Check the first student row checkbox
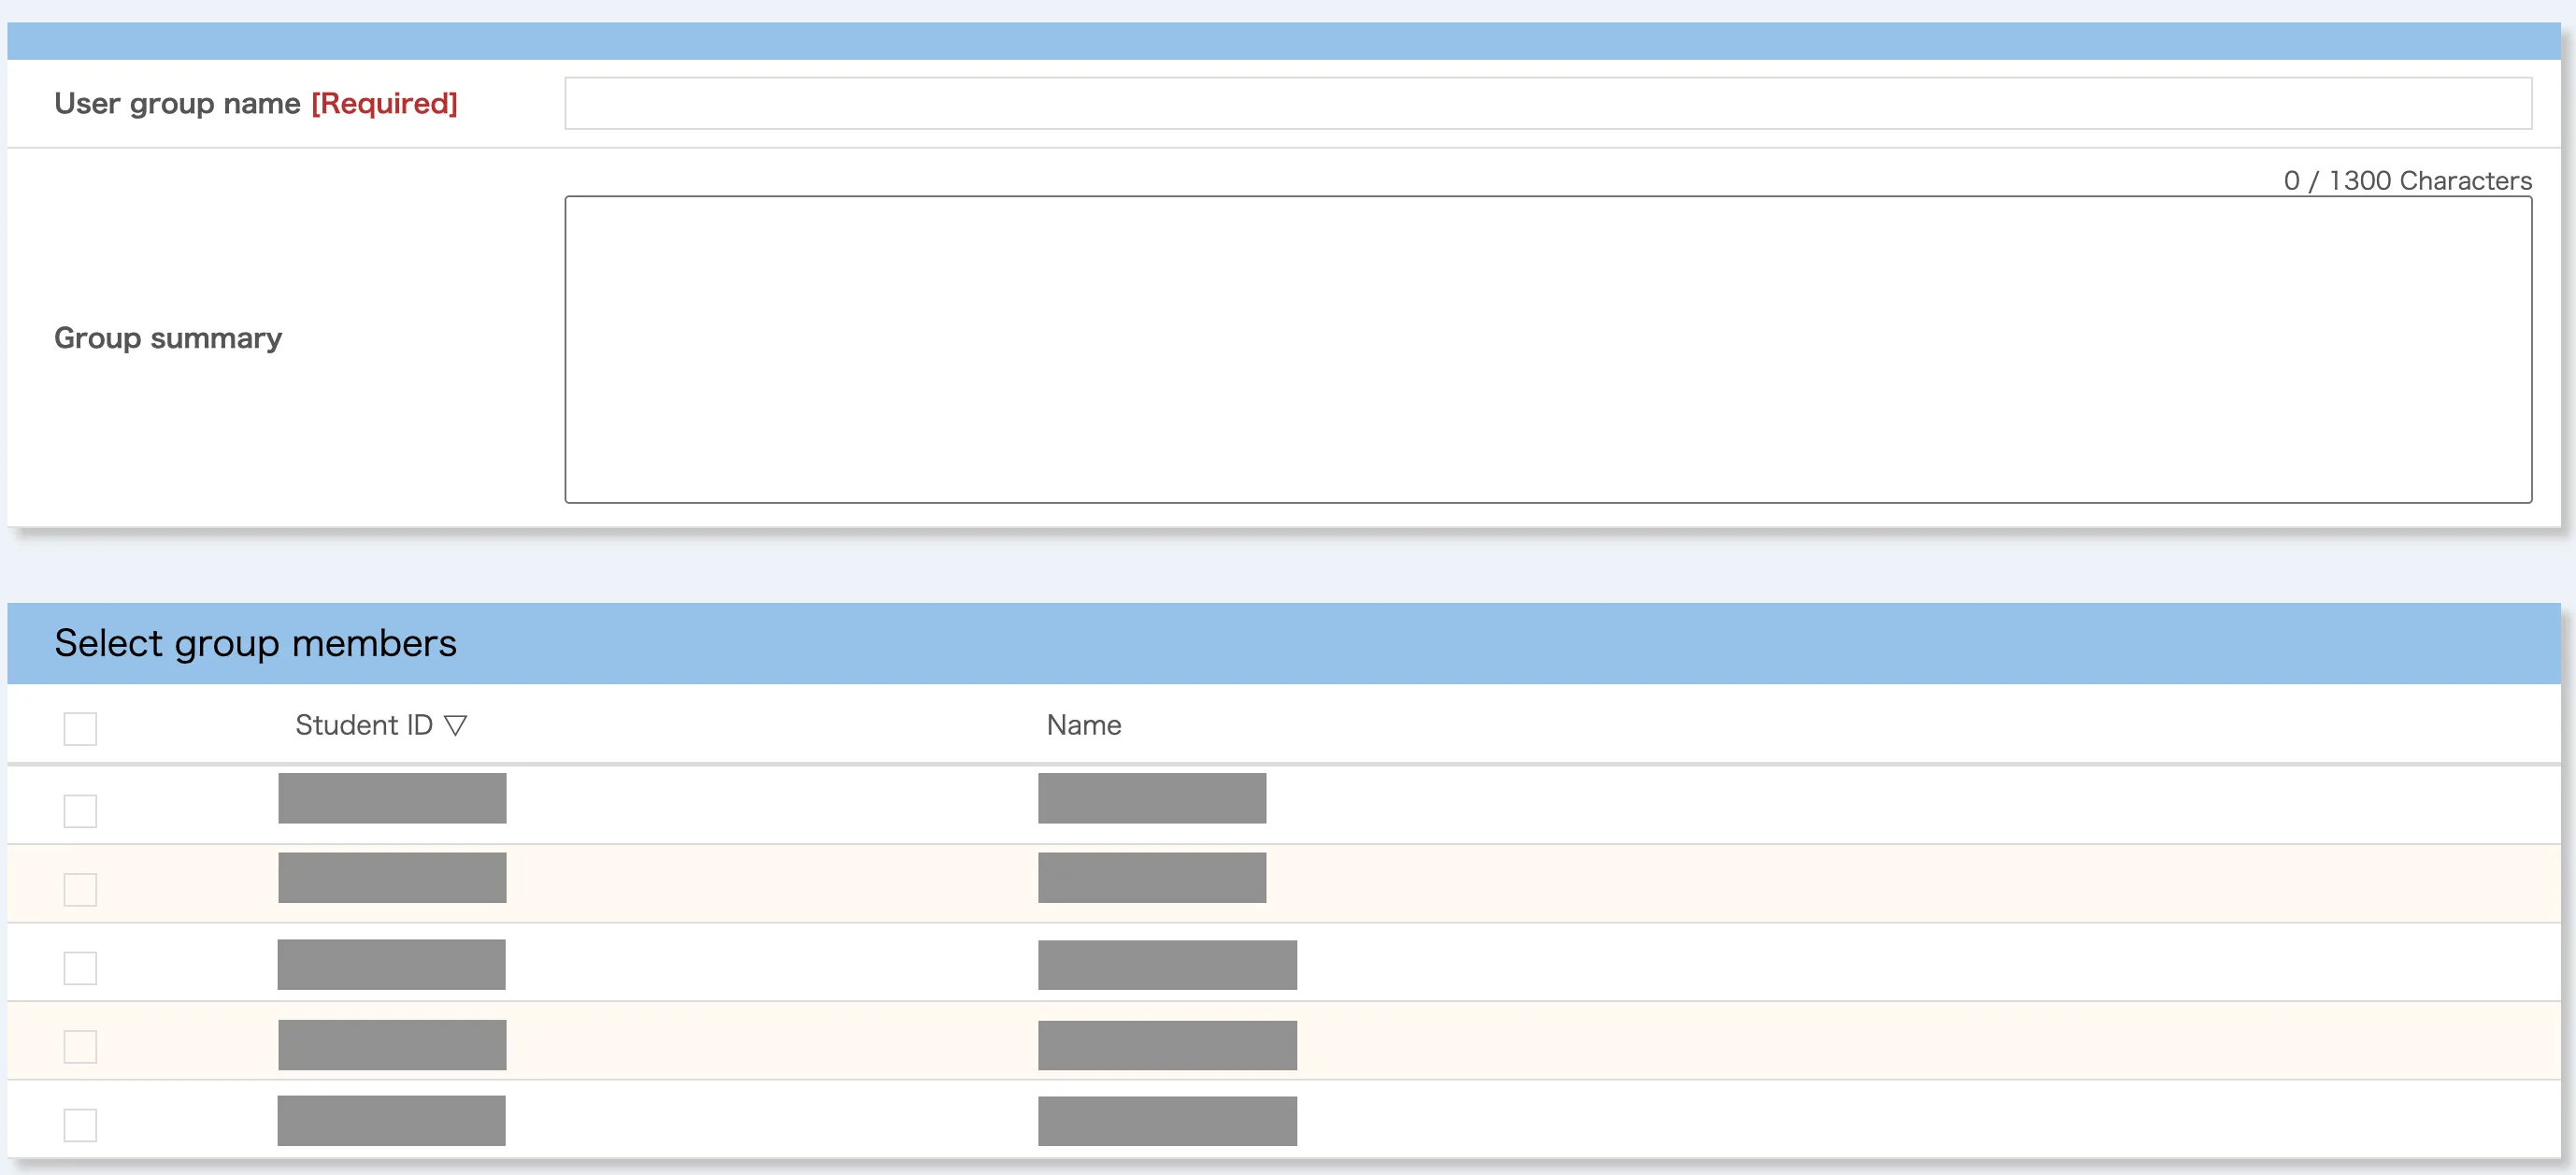 pyautogui.click(x=80, y=810)
